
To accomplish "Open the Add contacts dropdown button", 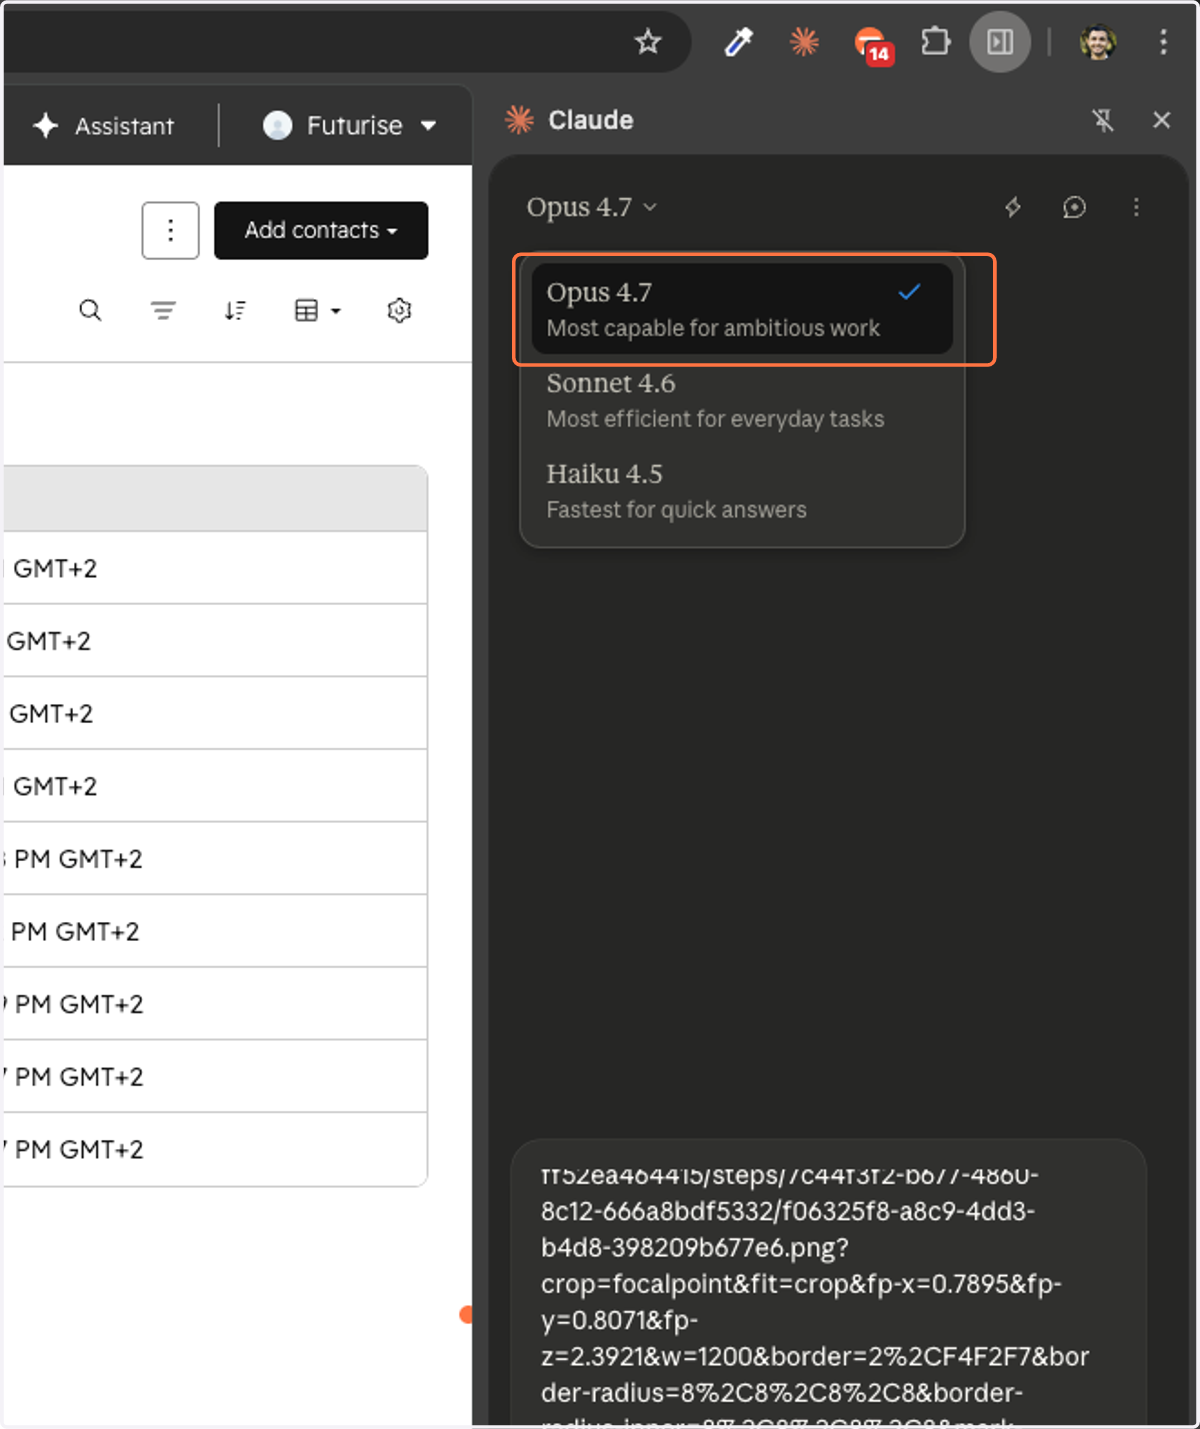I will pos(321,231).
